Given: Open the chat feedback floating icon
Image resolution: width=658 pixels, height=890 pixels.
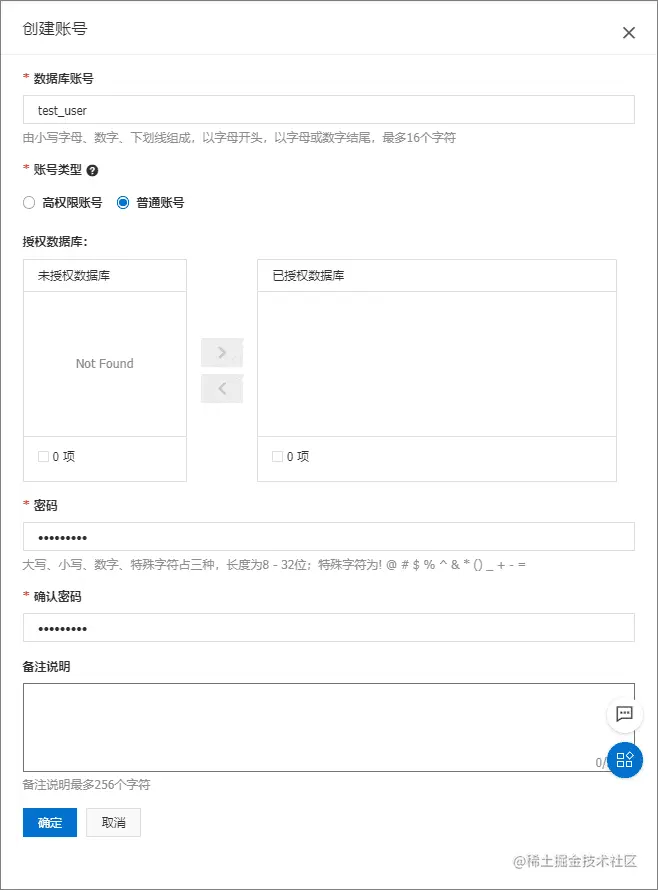Looking at the screenshot, I should (625, 713).
